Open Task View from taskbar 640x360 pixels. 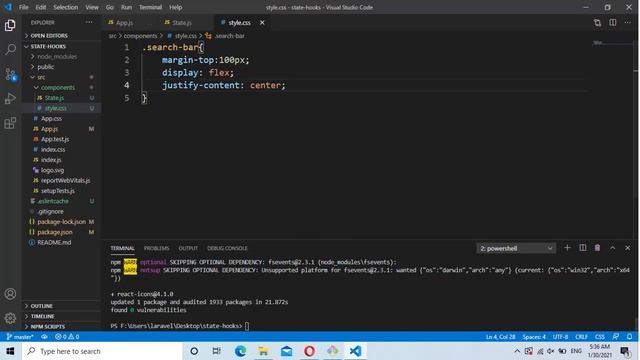(x=217, y=351)
